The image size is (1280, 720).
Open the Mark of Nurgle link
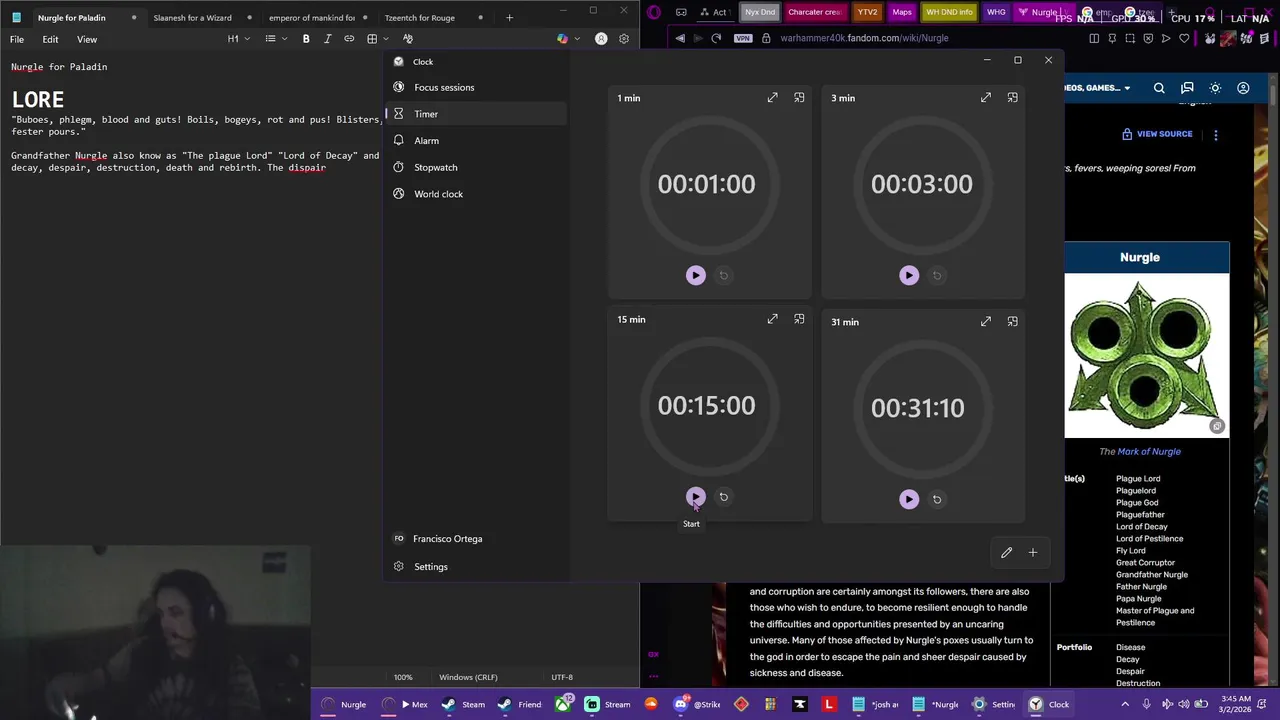[1148, 451]
